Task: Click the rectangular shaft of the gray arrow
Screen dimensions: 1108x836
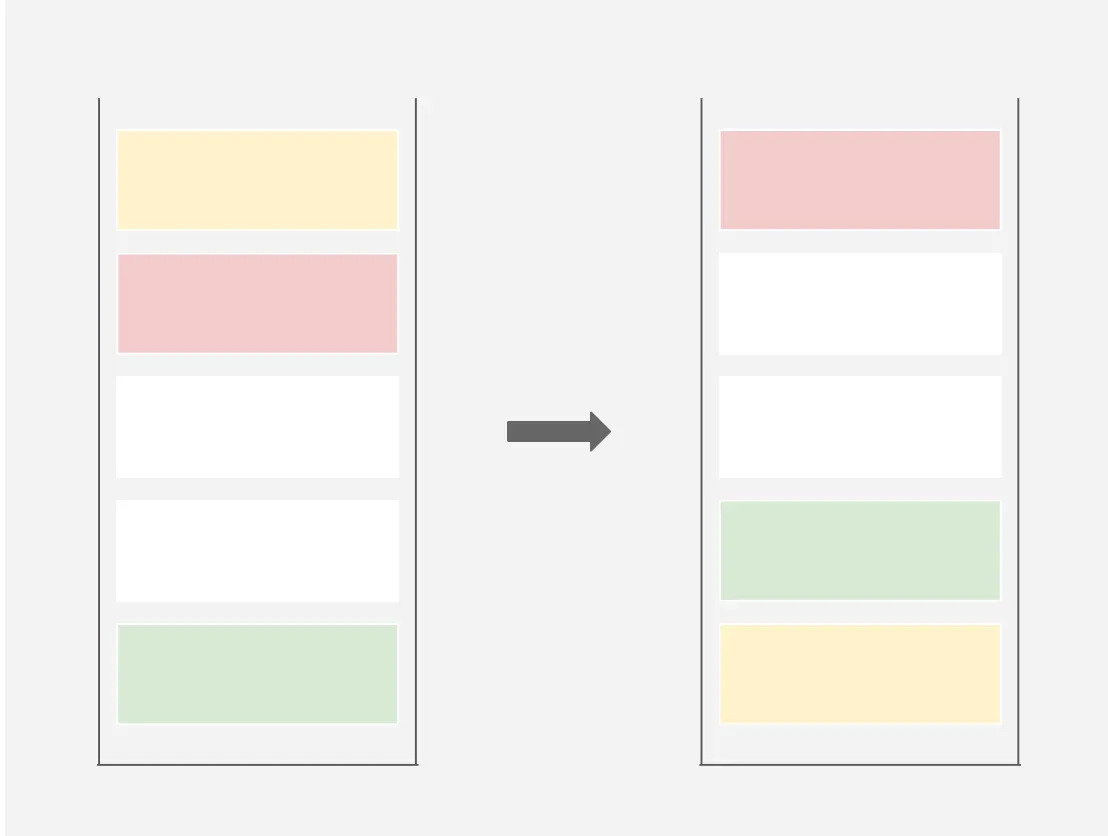Action: point(548,431)
